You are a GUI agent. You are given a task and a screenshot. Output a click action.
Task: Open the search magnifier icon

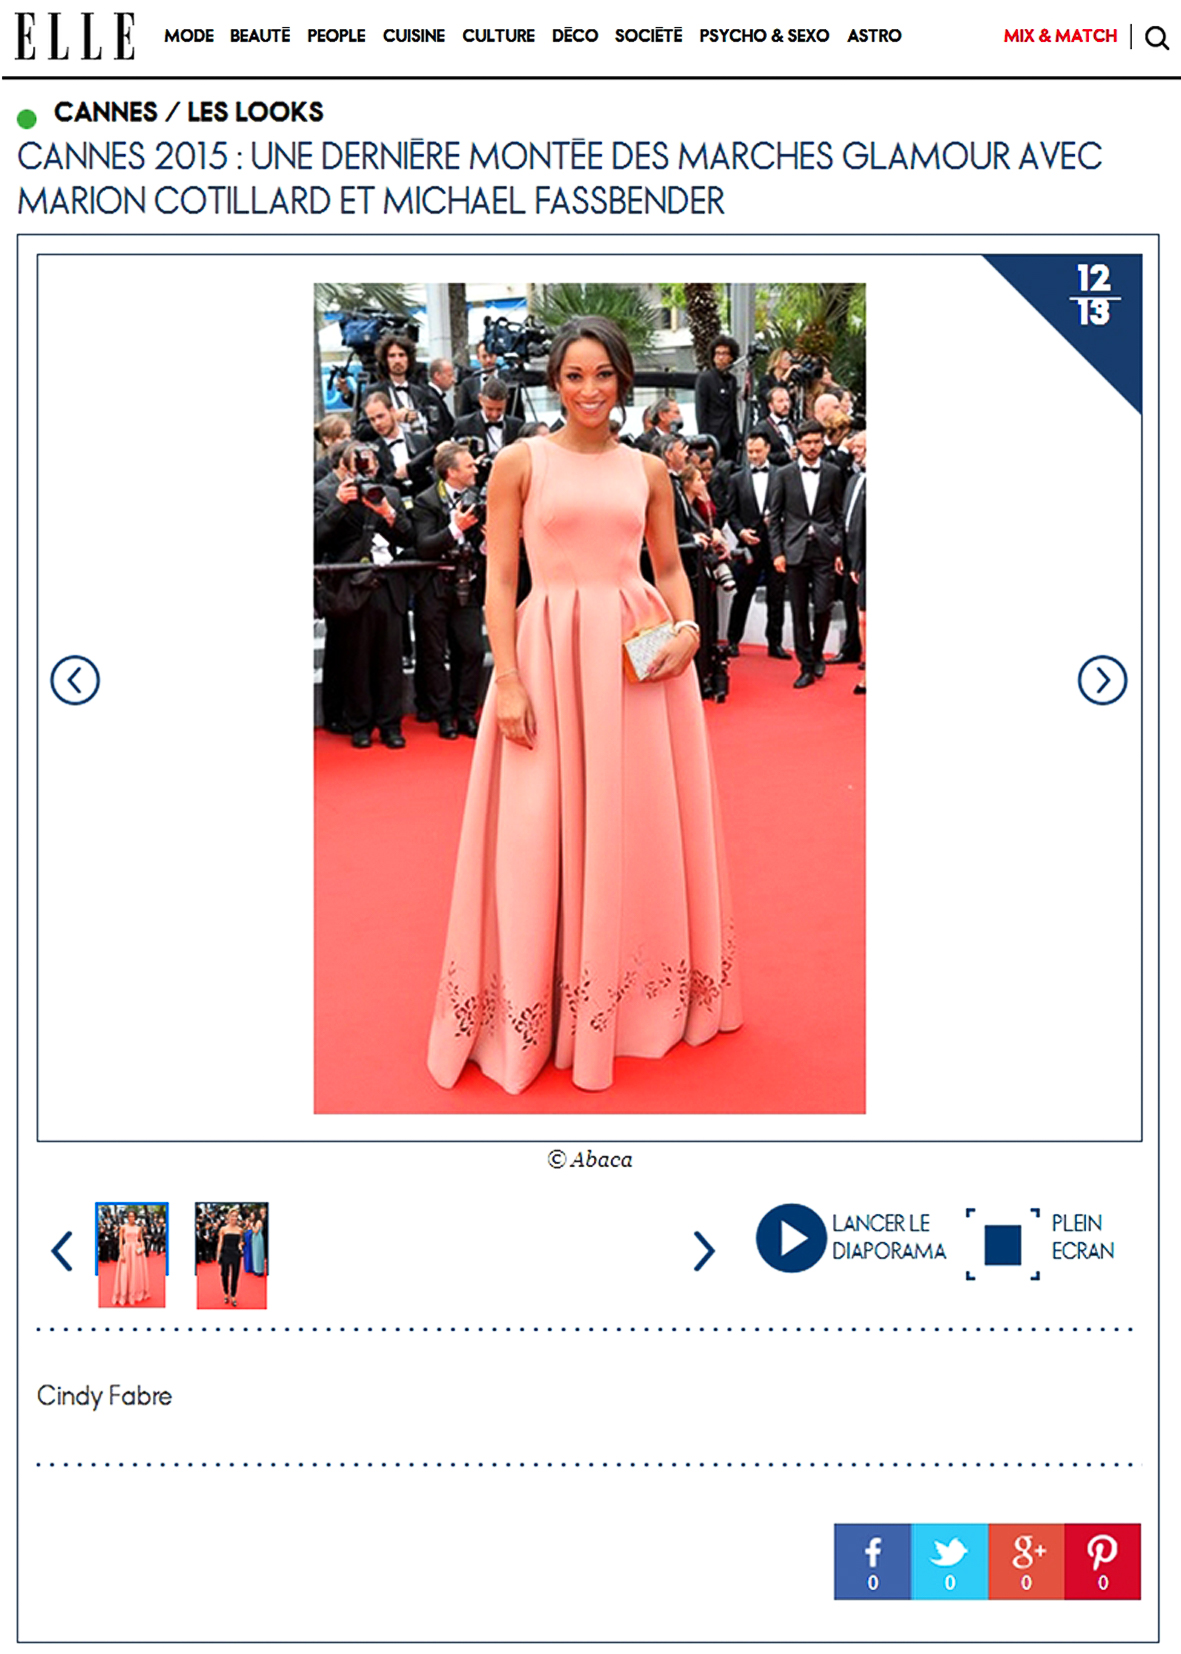tap(1157, 38)
